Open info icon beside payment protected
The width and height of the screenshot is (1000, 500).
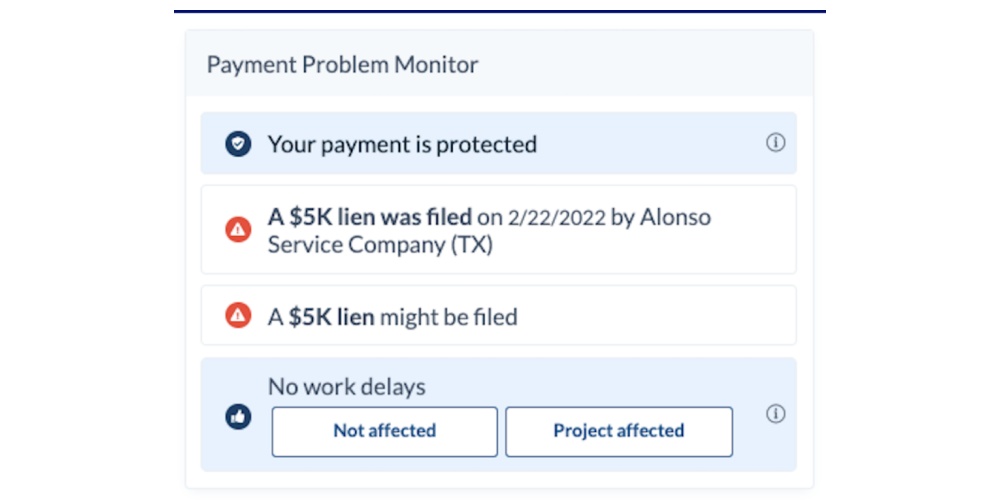[x=775, y=143]
